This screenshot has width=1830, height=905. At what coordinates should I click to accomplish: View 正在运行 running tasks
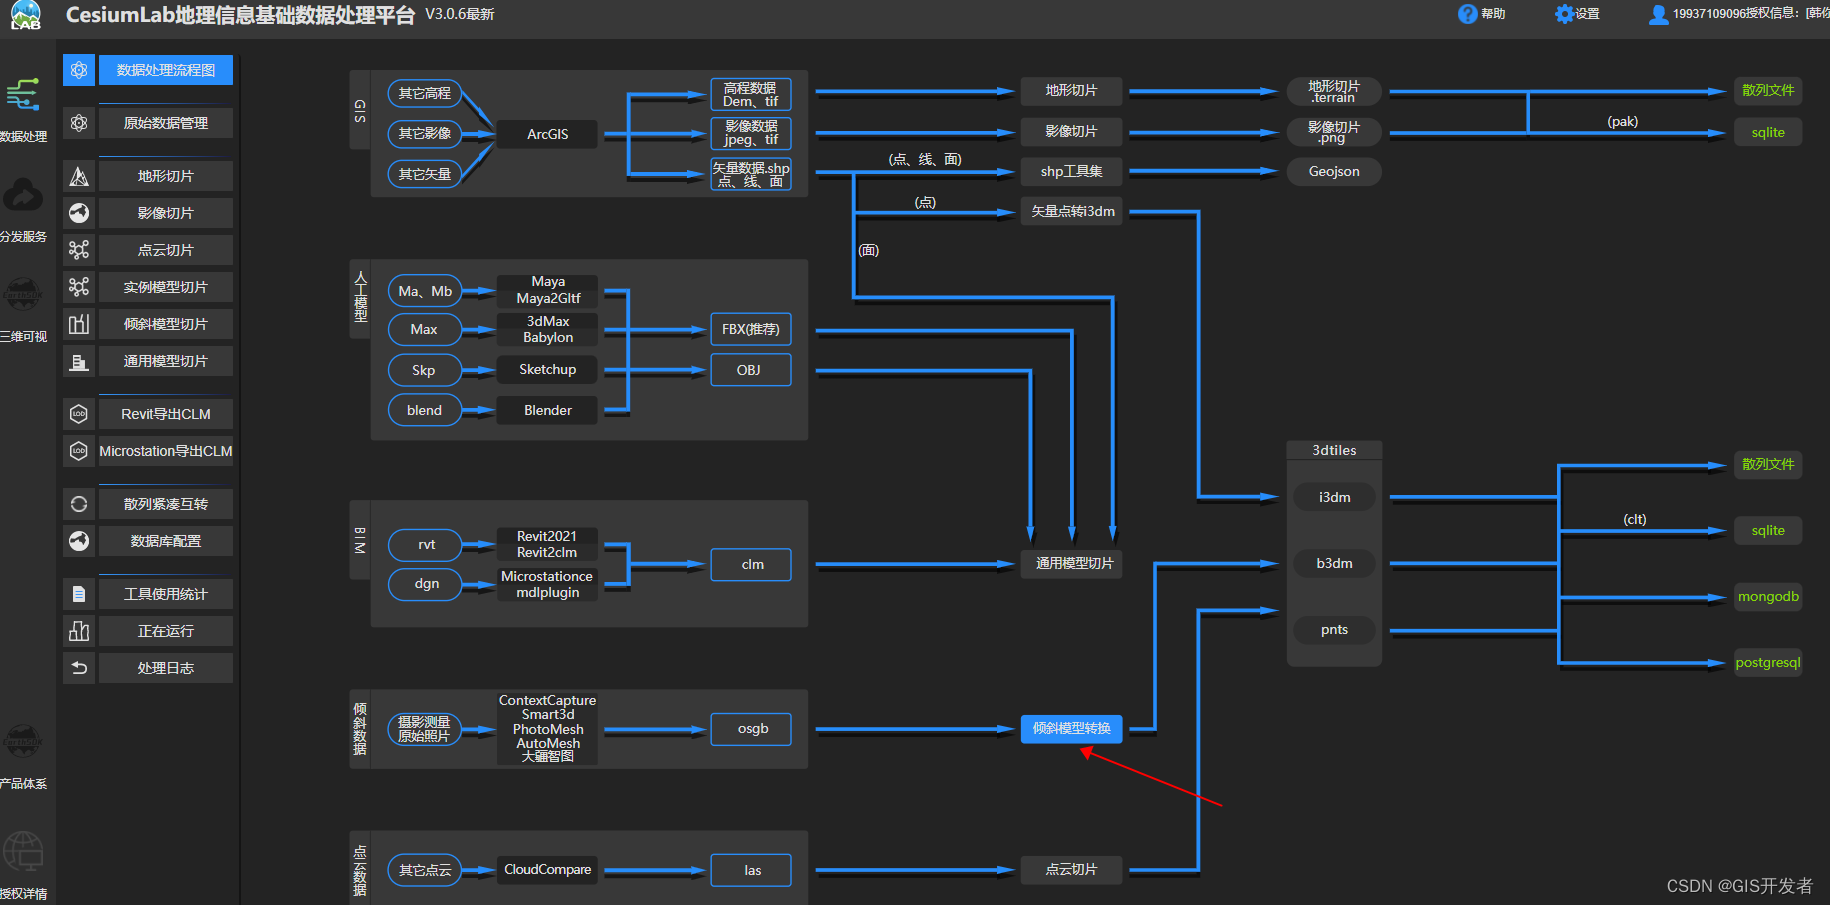pyautogui.click(x=165, y=630)
